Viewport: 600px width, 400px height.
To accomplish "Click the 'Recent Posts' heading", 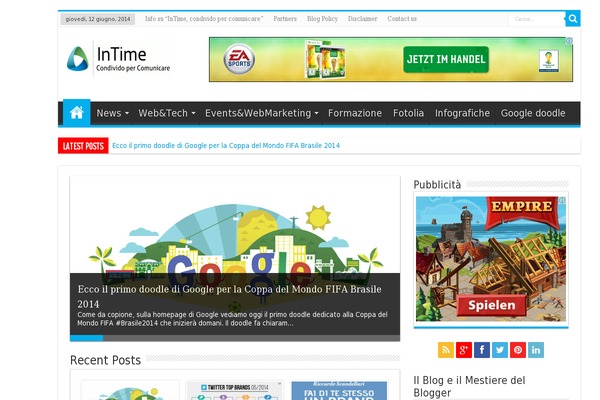I will 106,360.
